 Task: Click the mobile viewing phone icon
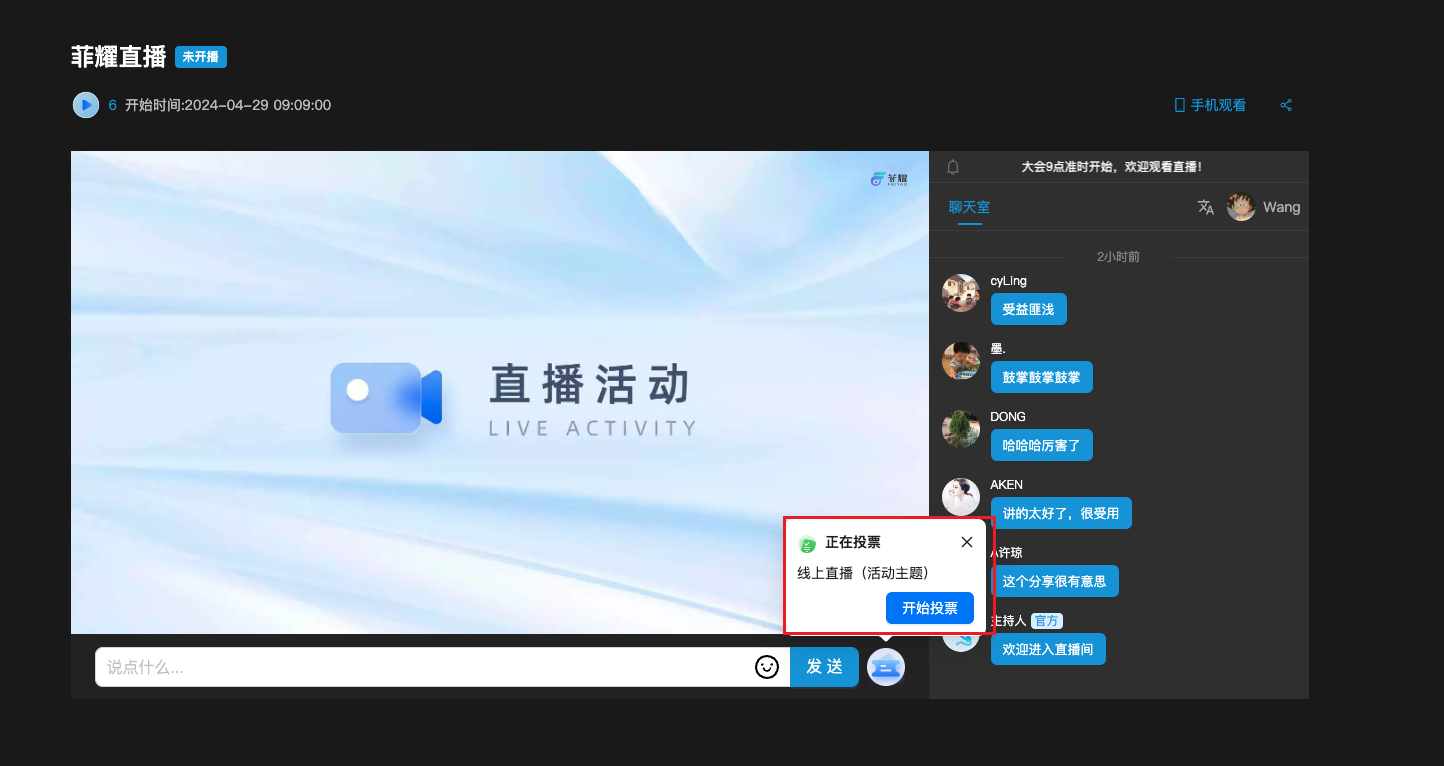[x=1179, y=105]
